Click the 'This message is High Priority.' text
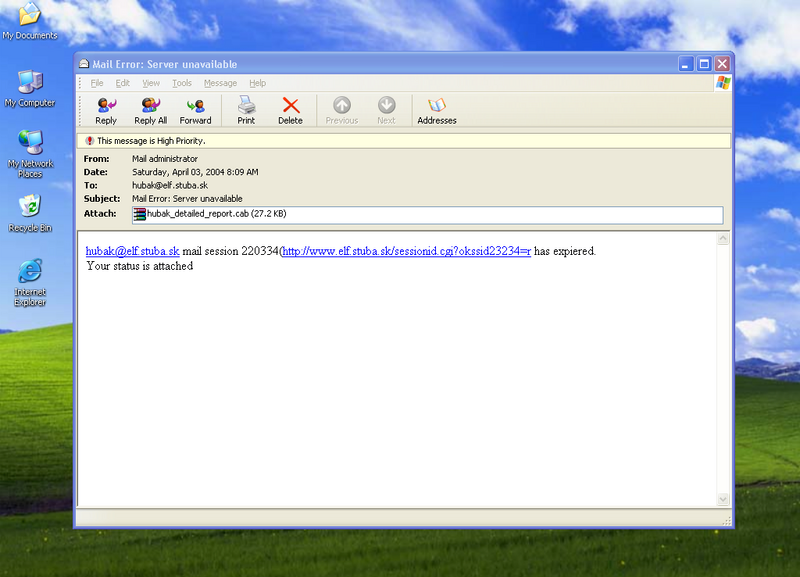 pyautogui.click(x=152, y=141)
